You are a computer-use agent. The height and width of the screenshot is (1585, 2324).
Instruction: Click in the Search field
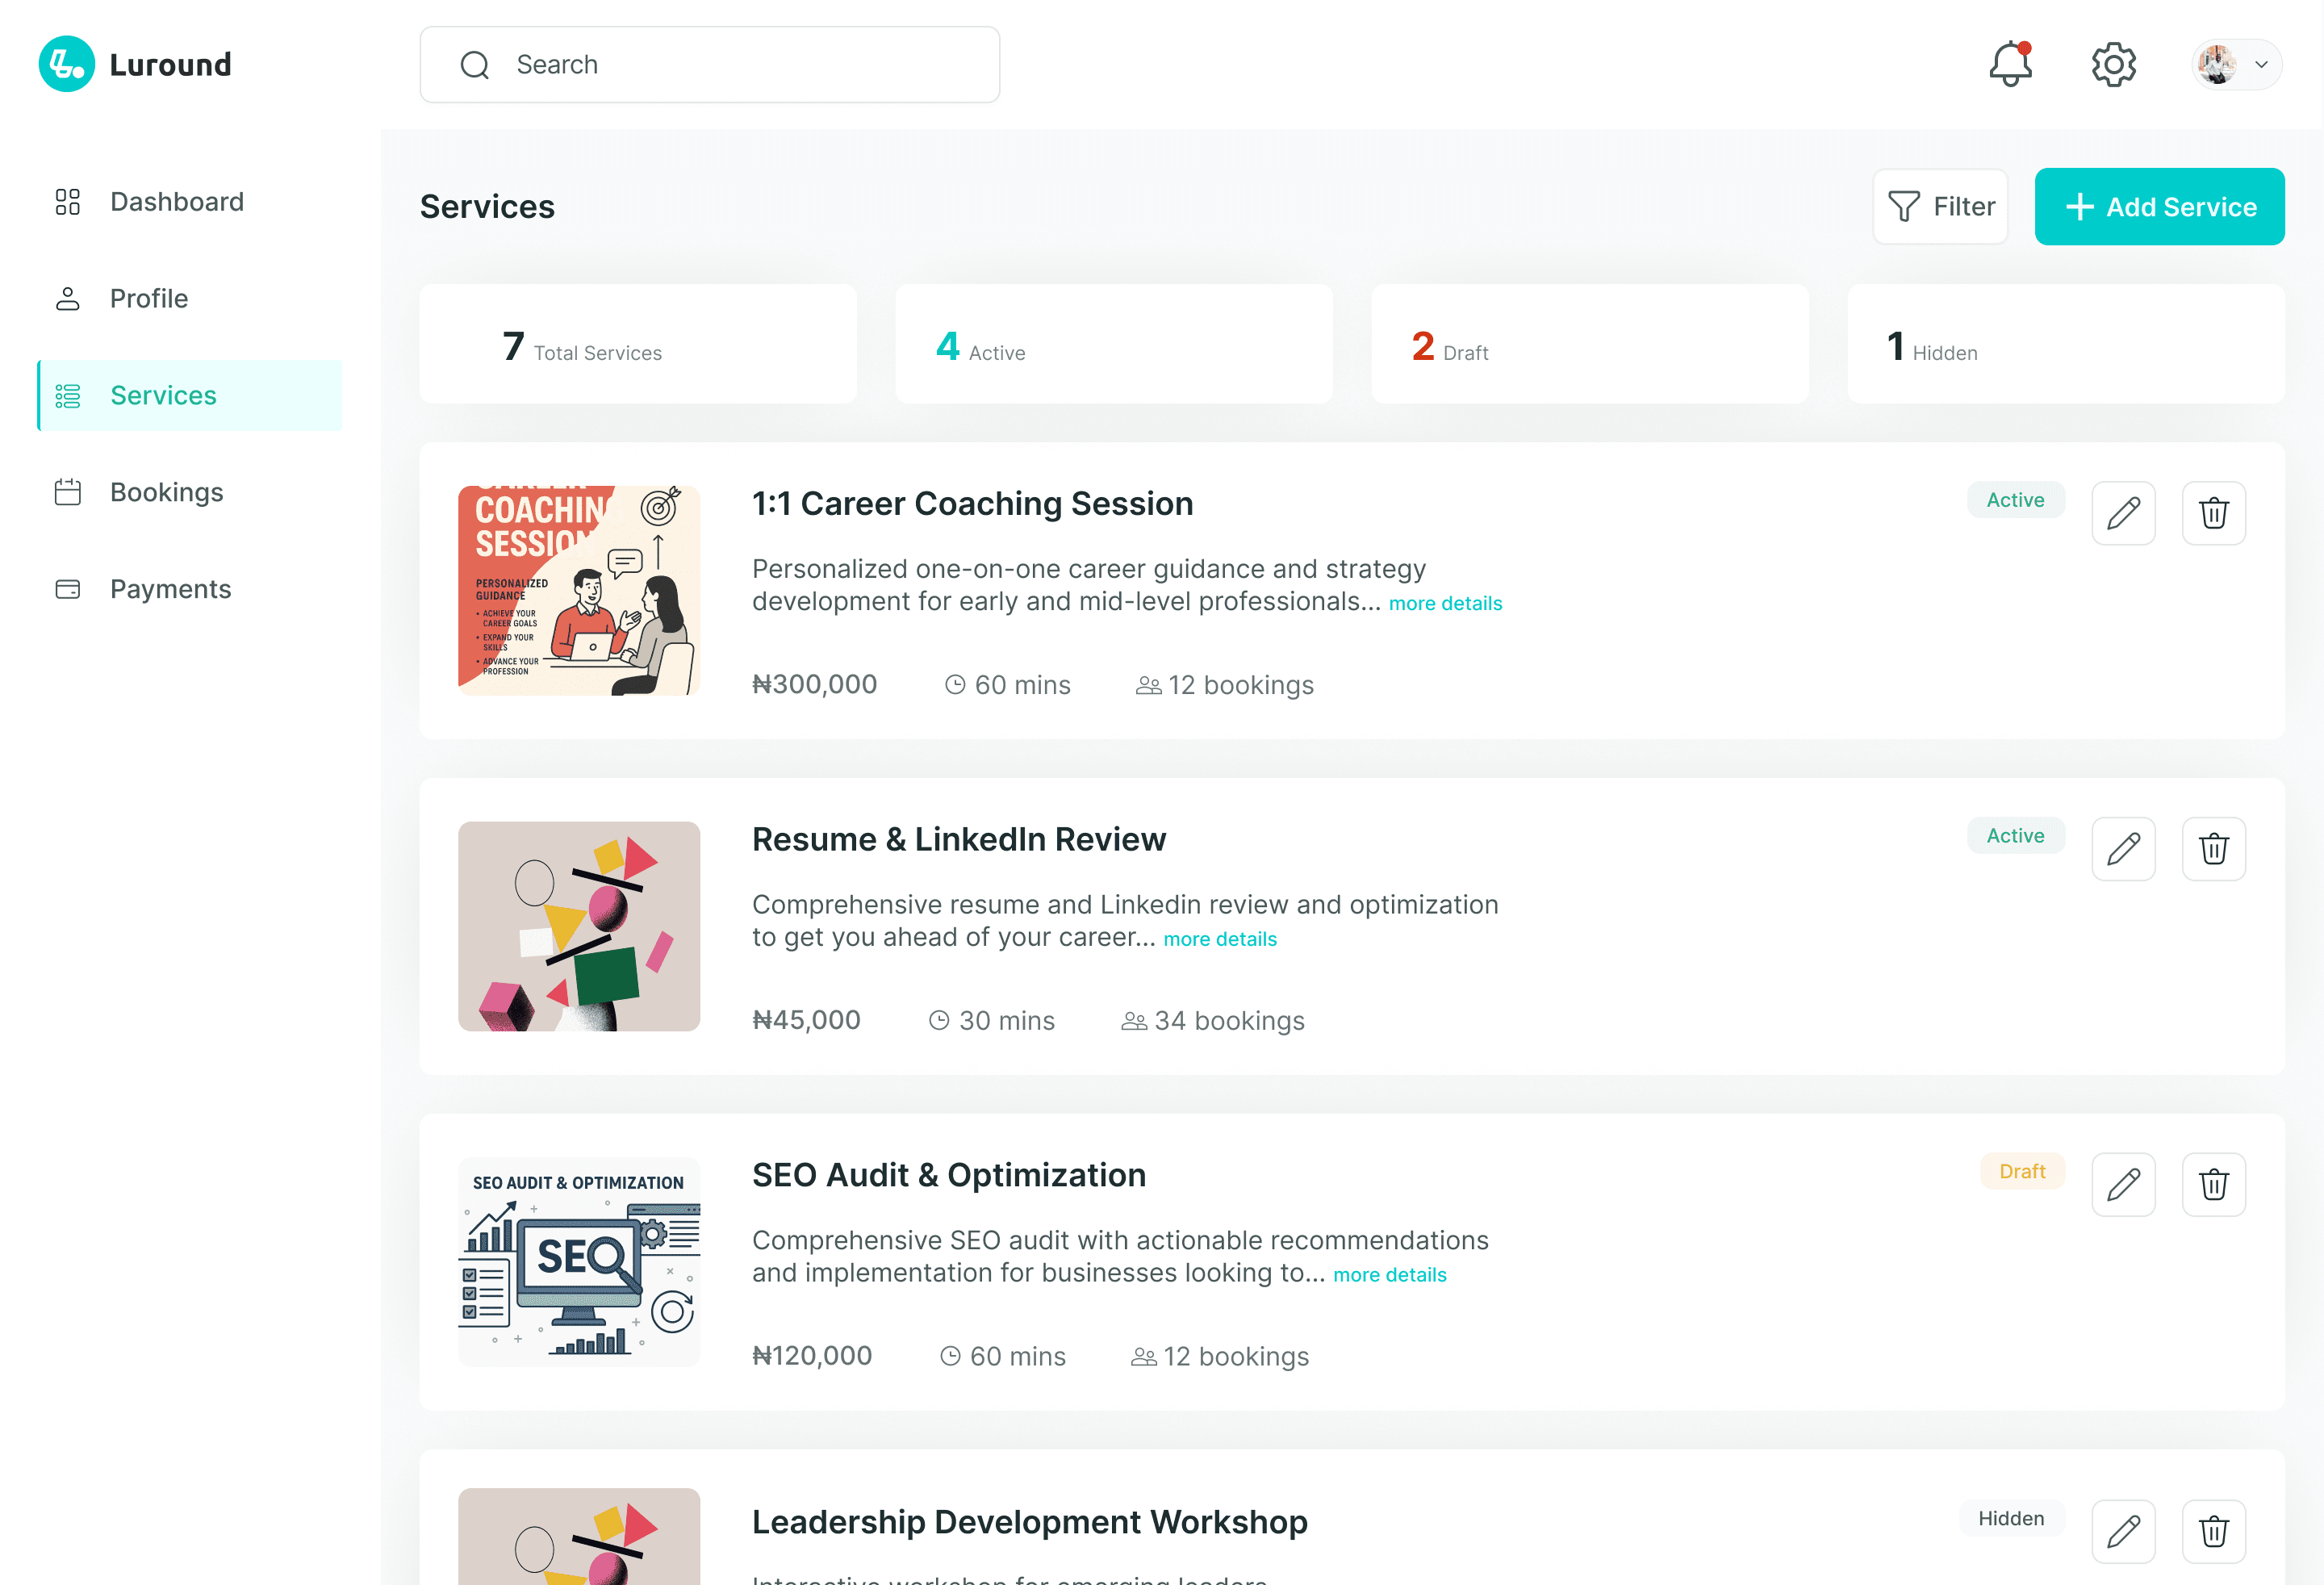[710, 65]
